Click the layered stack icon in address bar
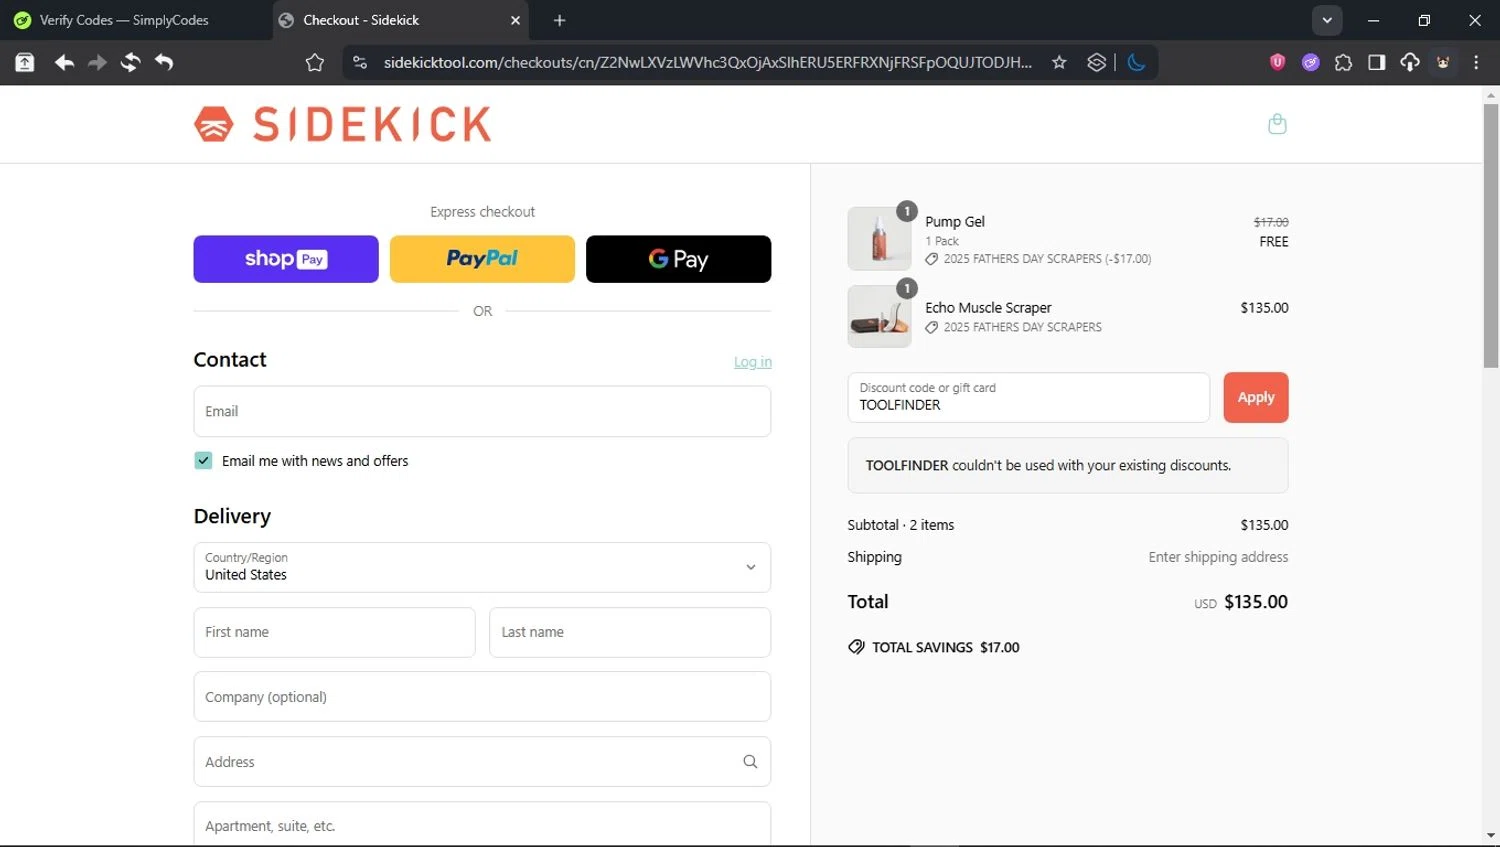Image resolution: width=1500 pixels, height=847 pixels. [x=1096, y=63]
